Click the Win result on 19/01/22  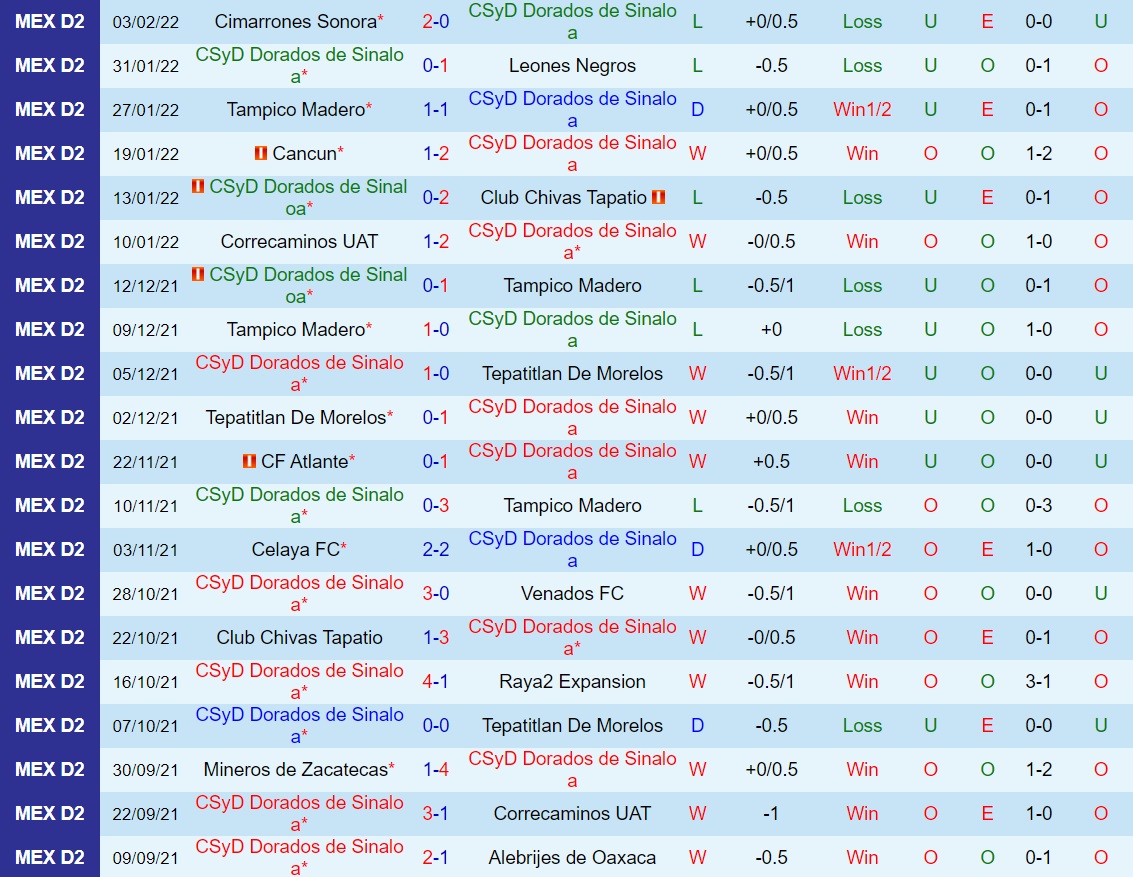pyautogui.click(x=862, y=154)
